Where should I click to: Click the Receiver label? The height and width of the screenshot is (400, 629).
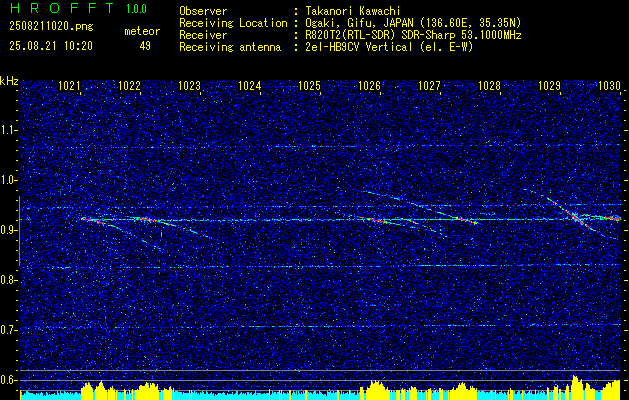tap(203, 35)
